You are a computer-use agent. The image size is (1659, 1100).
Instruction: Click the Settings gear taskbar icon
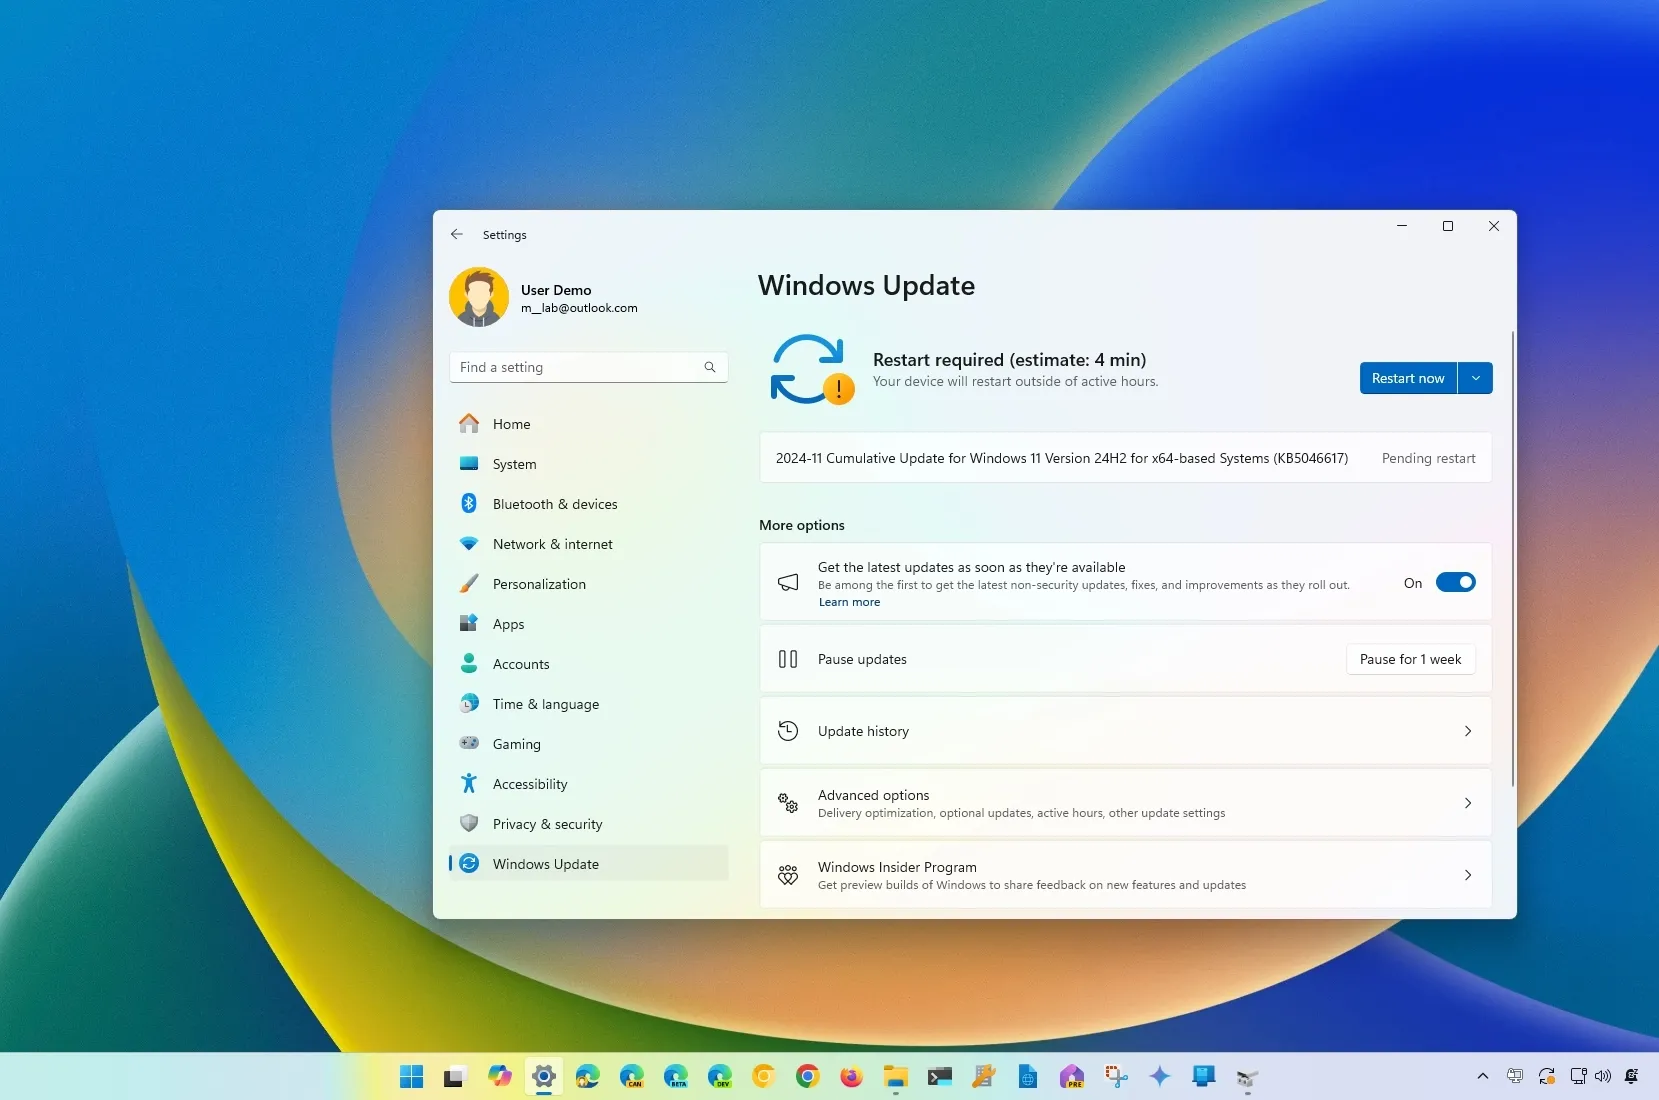tap(543, 1076)
